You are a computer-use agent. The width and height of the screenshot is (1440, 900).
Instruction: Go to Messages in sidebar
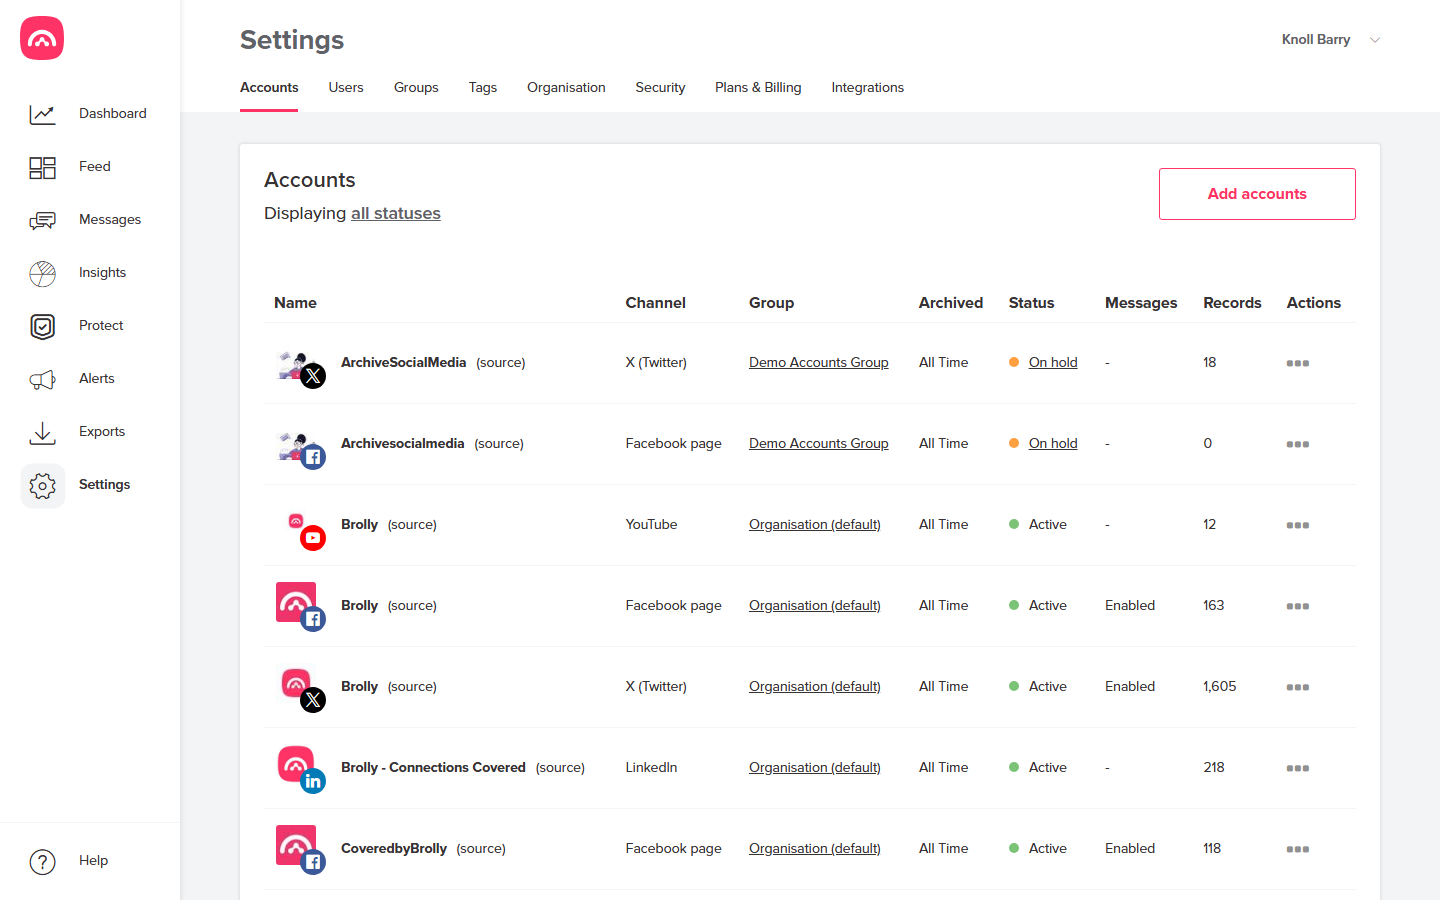click(x=110, y=220)
